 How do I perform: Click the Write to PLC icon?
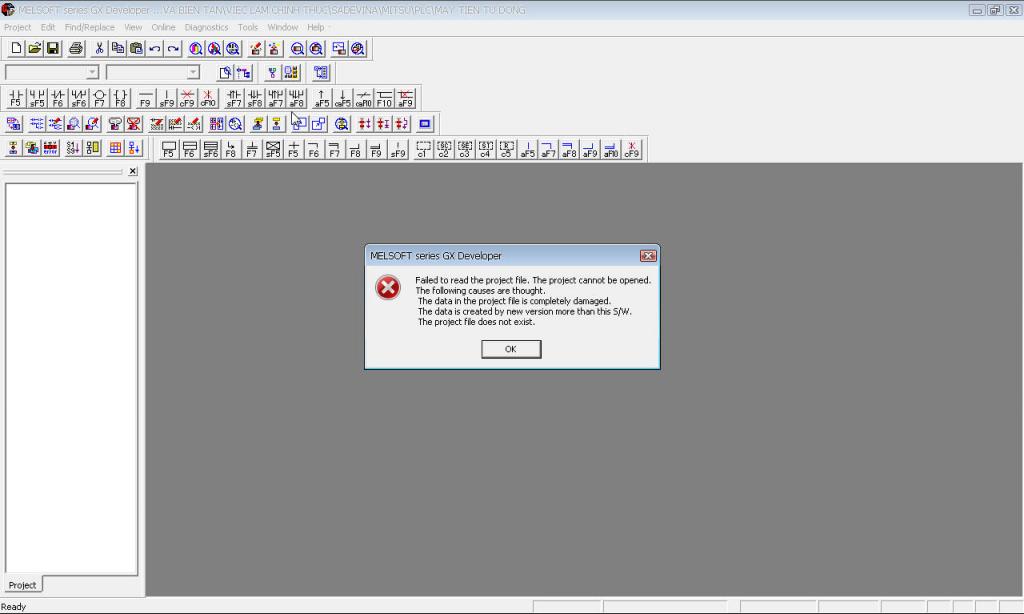point(255,48)
